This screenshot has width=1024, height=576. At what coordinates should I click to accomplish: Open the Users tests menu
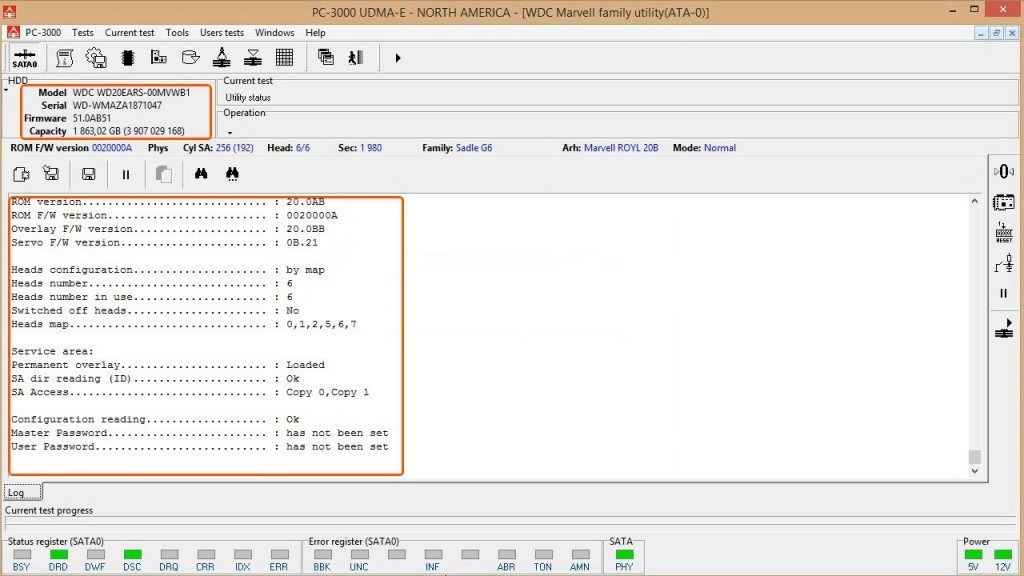point(222,33)
